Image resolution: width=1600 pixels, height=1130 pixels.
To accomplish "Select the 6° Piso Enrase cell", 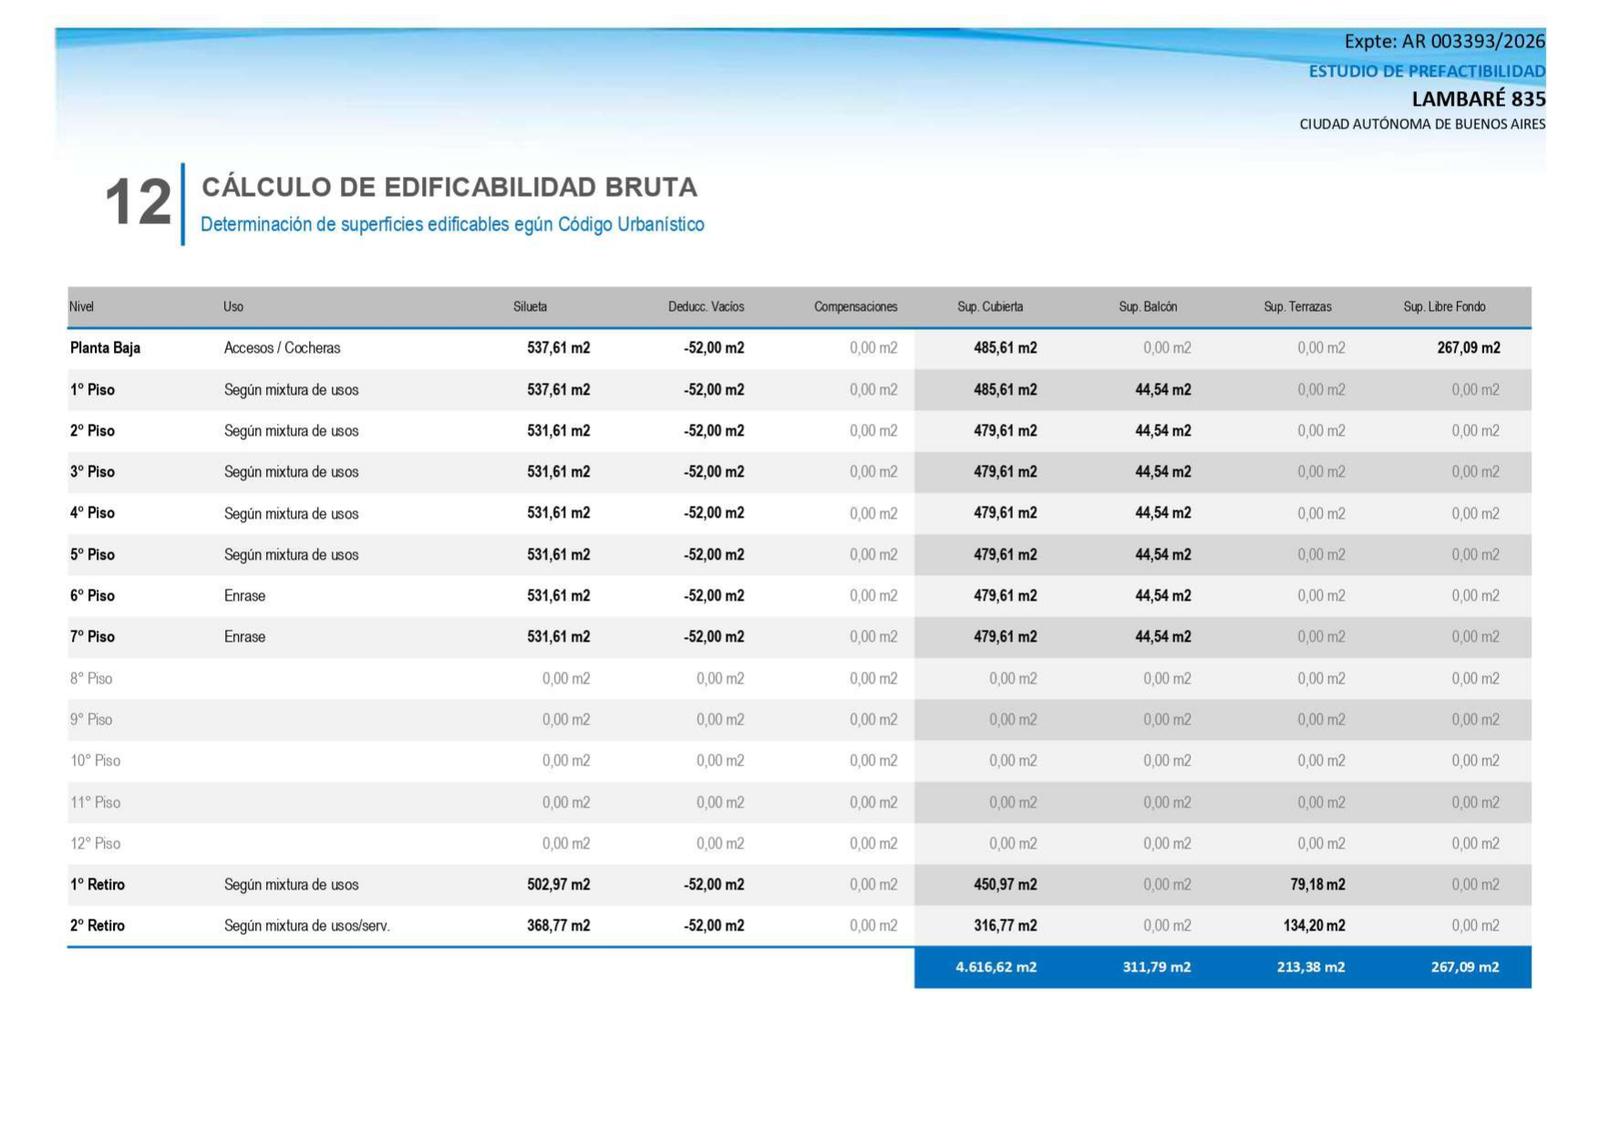I will click(245, 596).
